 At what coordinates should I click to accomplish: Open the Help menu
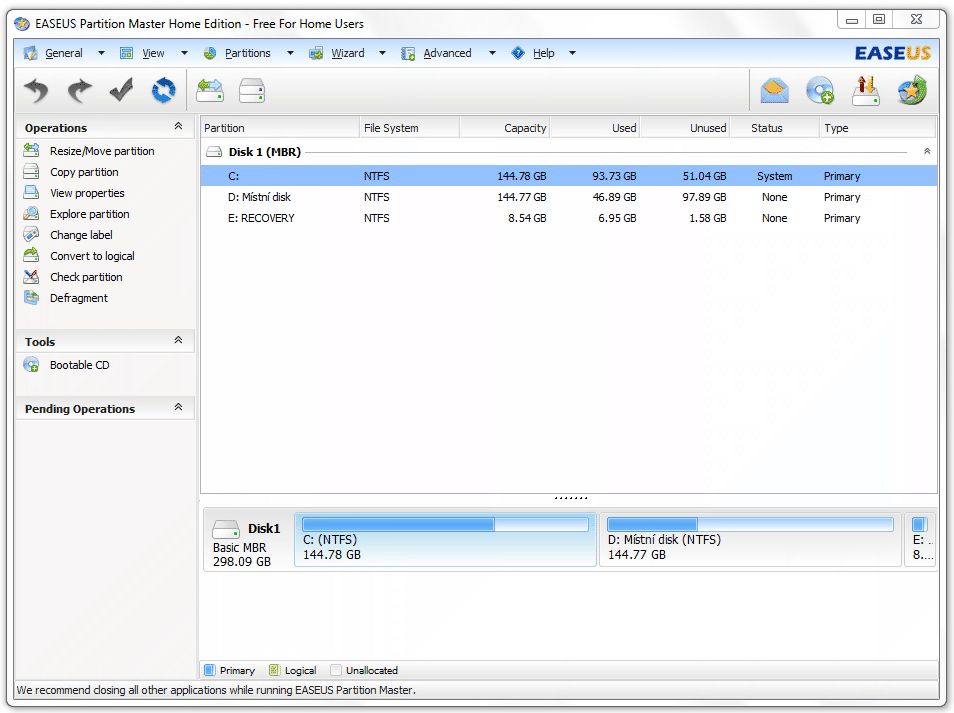[543, 53]
